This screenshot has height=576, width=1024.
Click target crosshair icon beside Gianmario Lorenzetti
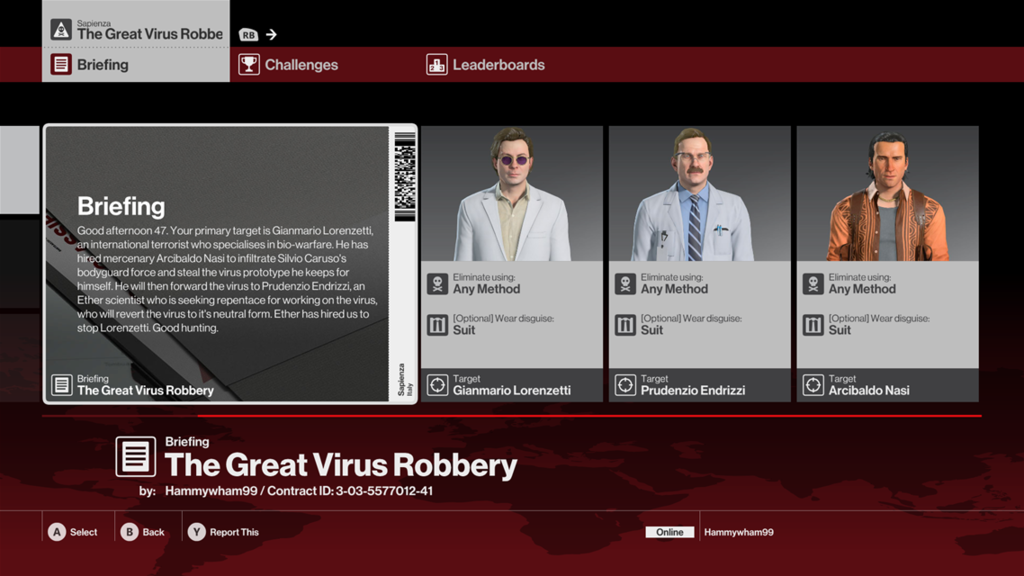pos(438,385)
